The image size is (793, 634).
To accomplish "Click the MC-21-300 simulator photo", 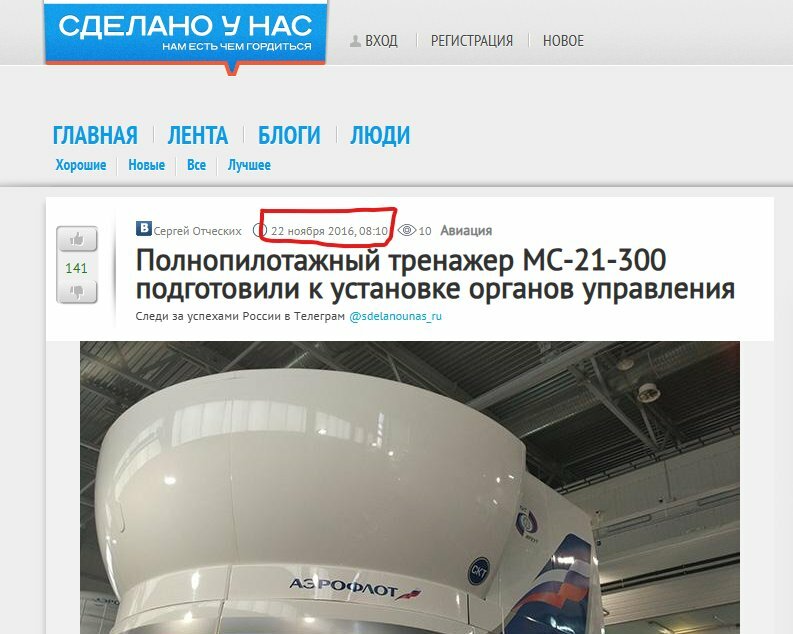I will click(410, 487).
